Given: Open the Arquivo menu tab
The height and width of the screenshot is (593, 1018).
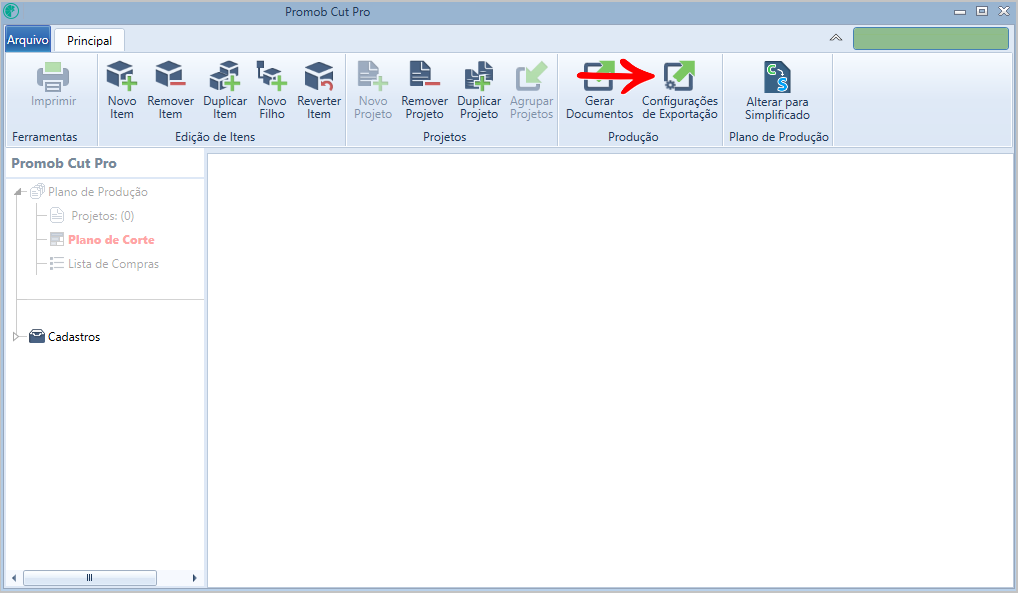Looking at the screenshot, I should pos(28,40).
